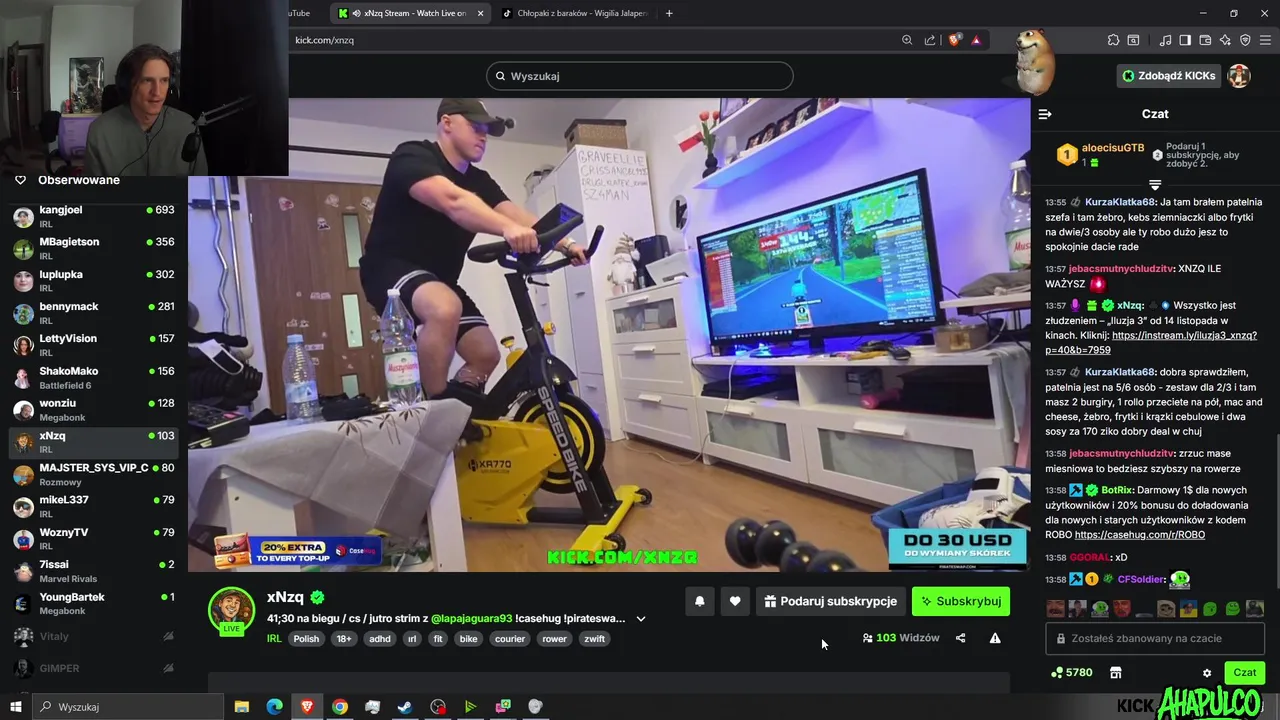This screenshot has width=1280, height=720.
Task: Follow channel with heart icon
Action: 735,601
